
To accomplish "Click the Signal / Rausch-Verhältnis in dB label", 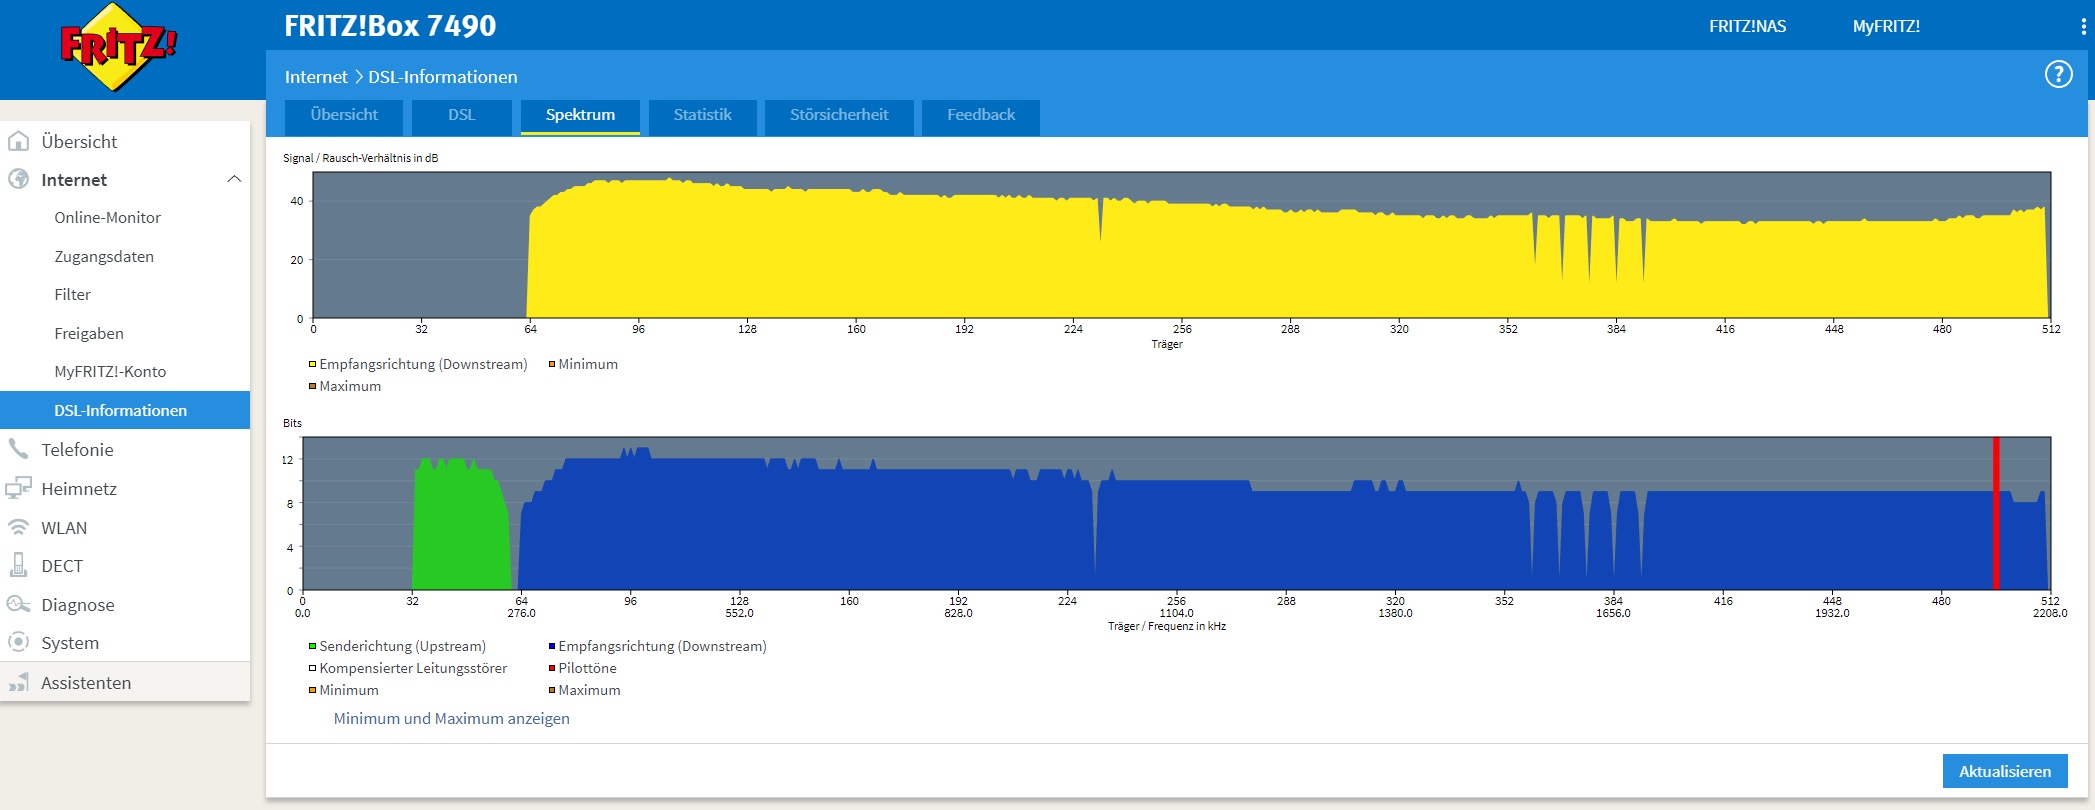I will [x=360, y=158].
